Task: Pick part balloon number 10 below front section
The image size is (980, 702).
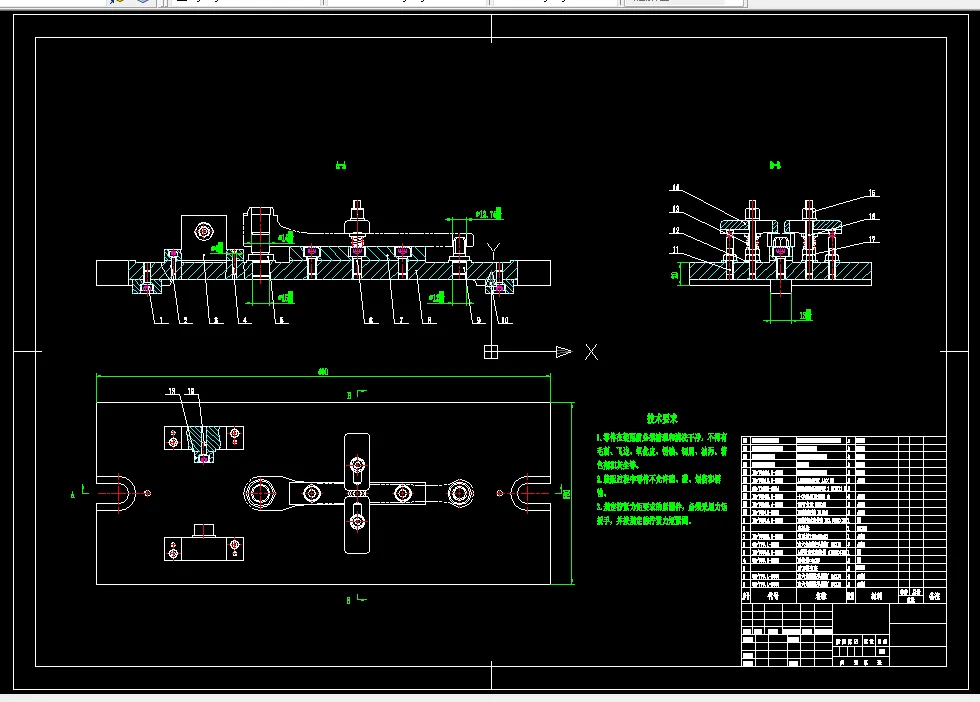Action: click(505, 320)
